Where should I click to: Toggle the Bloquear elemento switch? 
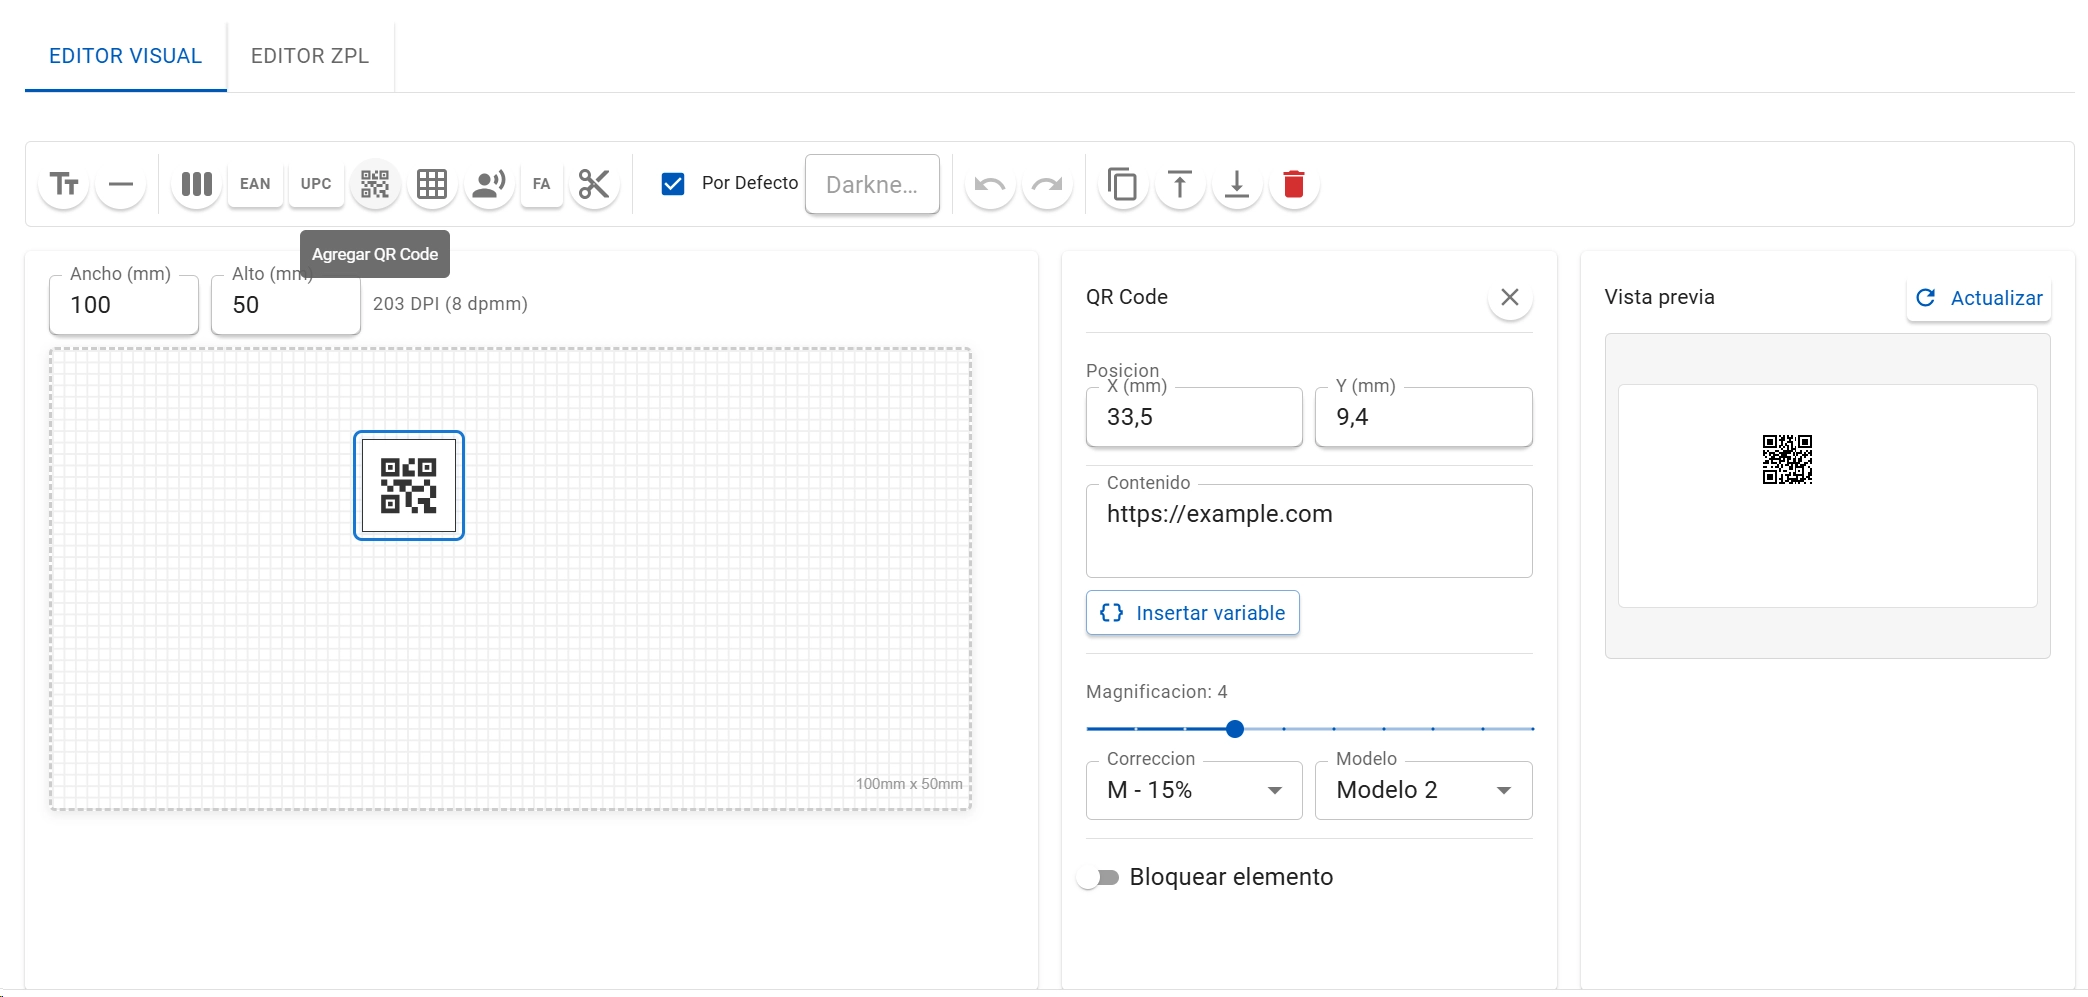1098,878
